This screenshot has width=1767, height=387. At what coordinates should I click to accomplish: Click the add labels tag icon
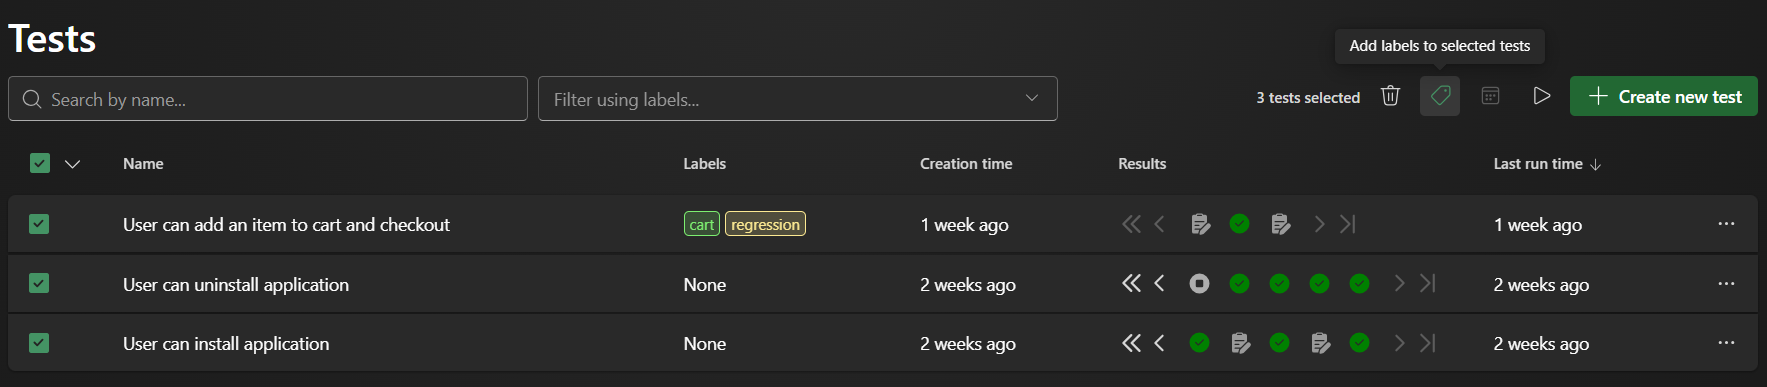click(x=1440, y=96)
